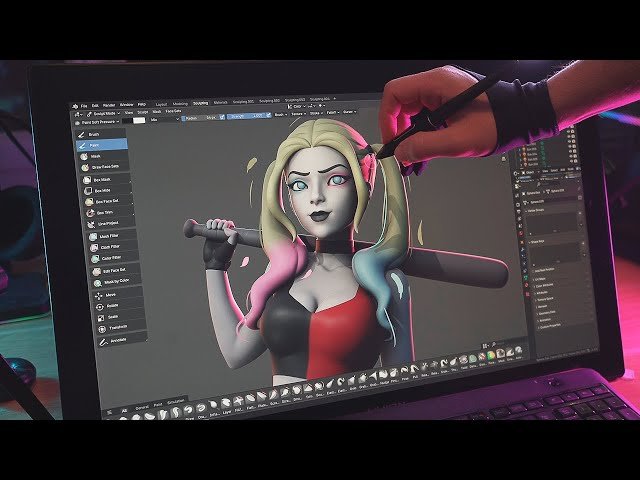Viewport: 640px width, 480px height.
Task: Select the Edit Face Set tool
Action: click(x=116, y=271)
